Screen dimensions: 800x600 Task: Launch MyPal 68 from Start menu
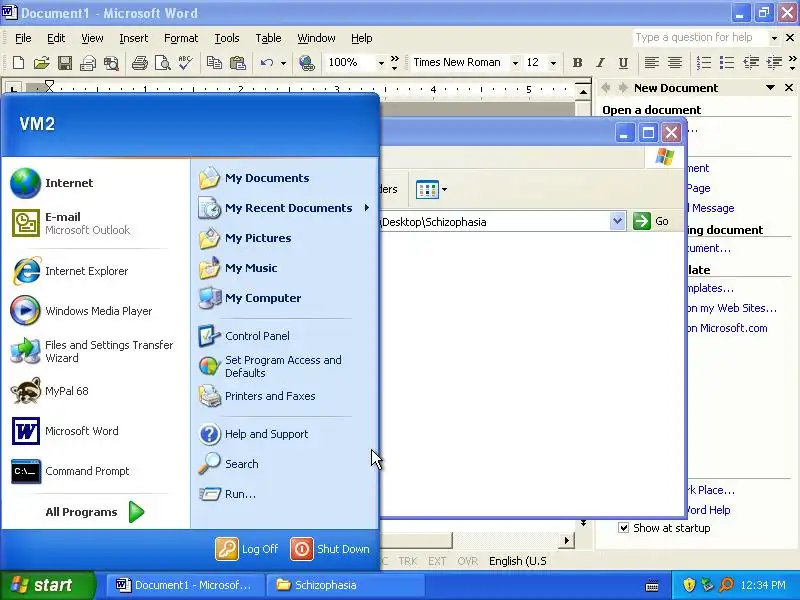(x=96, y=391)
